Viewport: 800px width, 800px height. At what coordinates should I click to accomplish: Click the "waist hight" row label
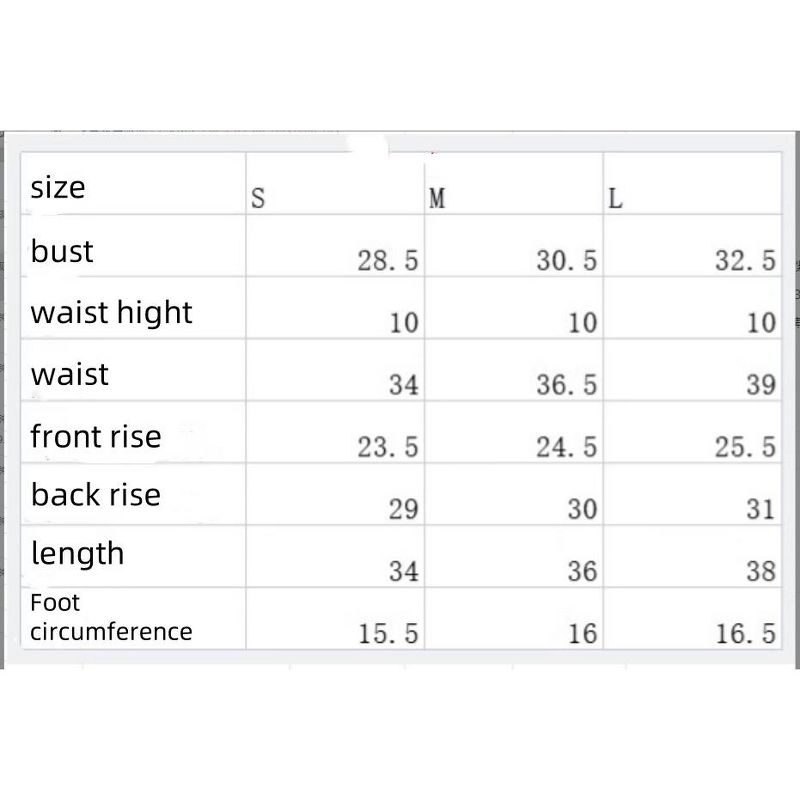pos(111,313)
